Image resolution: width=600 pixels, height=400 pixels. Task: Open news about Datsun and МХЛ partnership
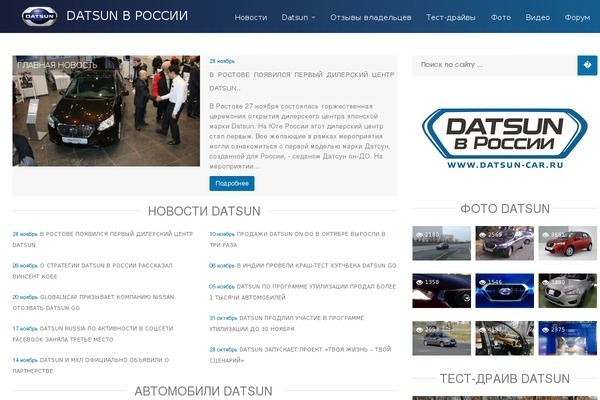[x=91, y=365]
